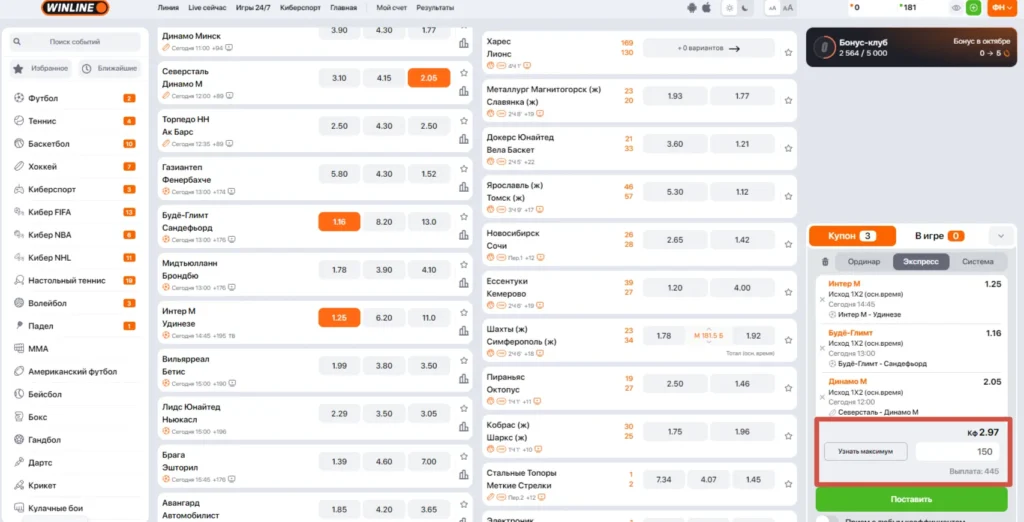This screenshot has width=1024, height=522.
Task: Click the Android app download icon
Action: point(692,8)
